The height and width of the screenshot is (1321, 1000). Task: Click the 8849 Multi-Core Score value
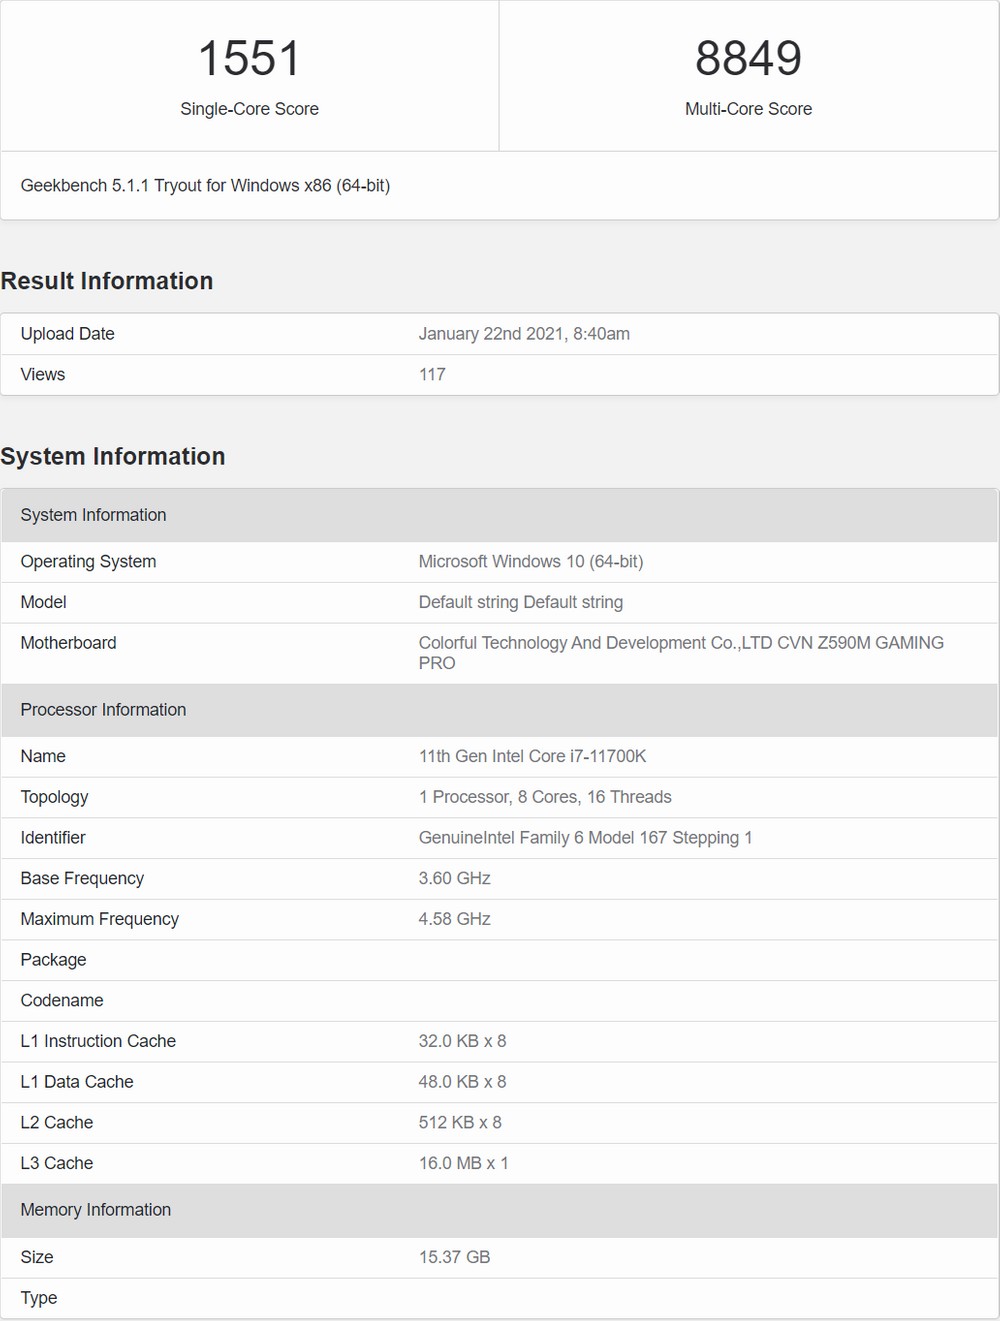748,58
